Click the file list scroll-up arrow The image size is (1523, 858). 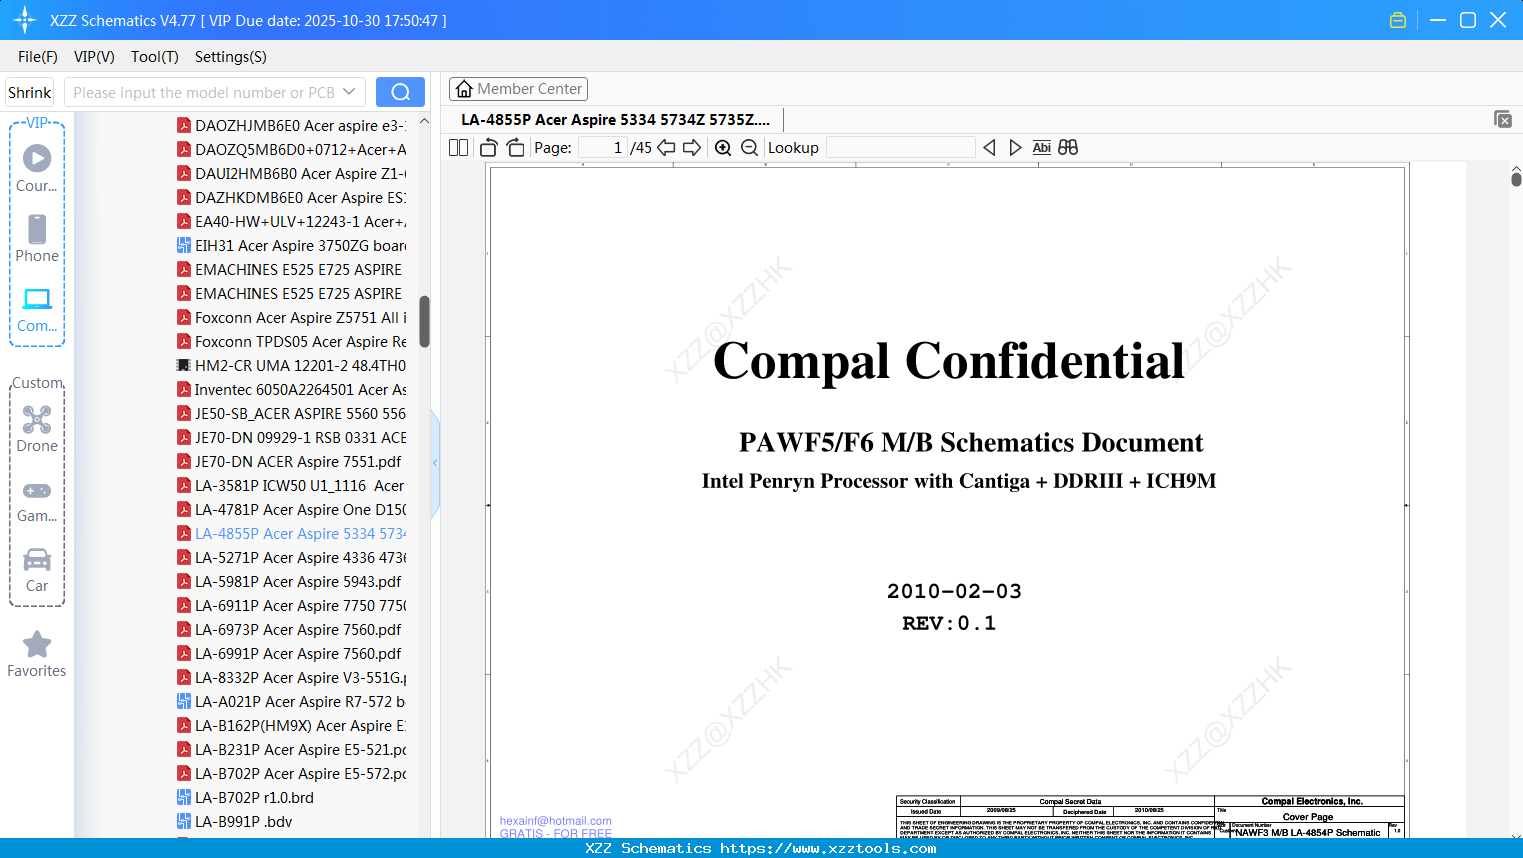(x=424, y=121)
